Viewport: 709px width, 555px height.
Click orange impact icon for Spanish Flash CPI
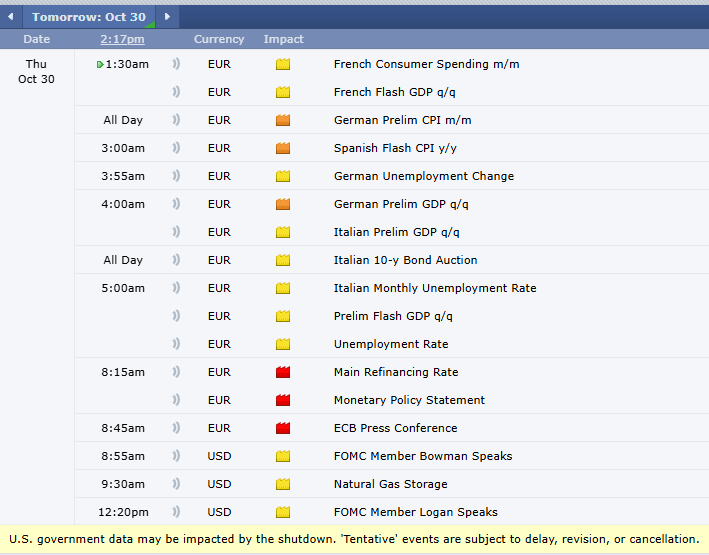tap(283, 148)
